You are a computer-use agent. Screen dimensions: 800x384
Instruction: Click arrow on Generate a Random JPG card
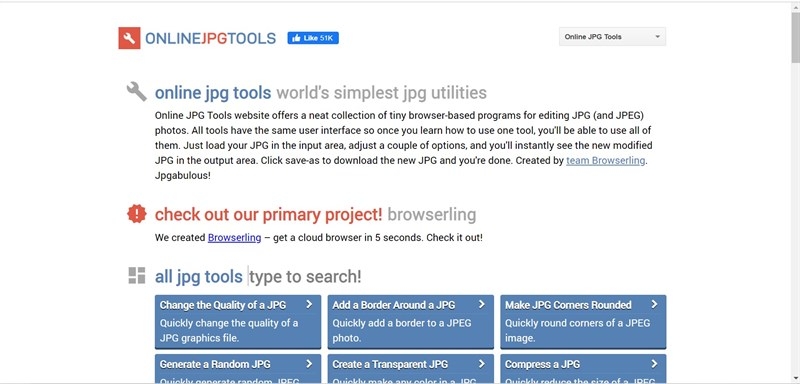coord(309,364)
